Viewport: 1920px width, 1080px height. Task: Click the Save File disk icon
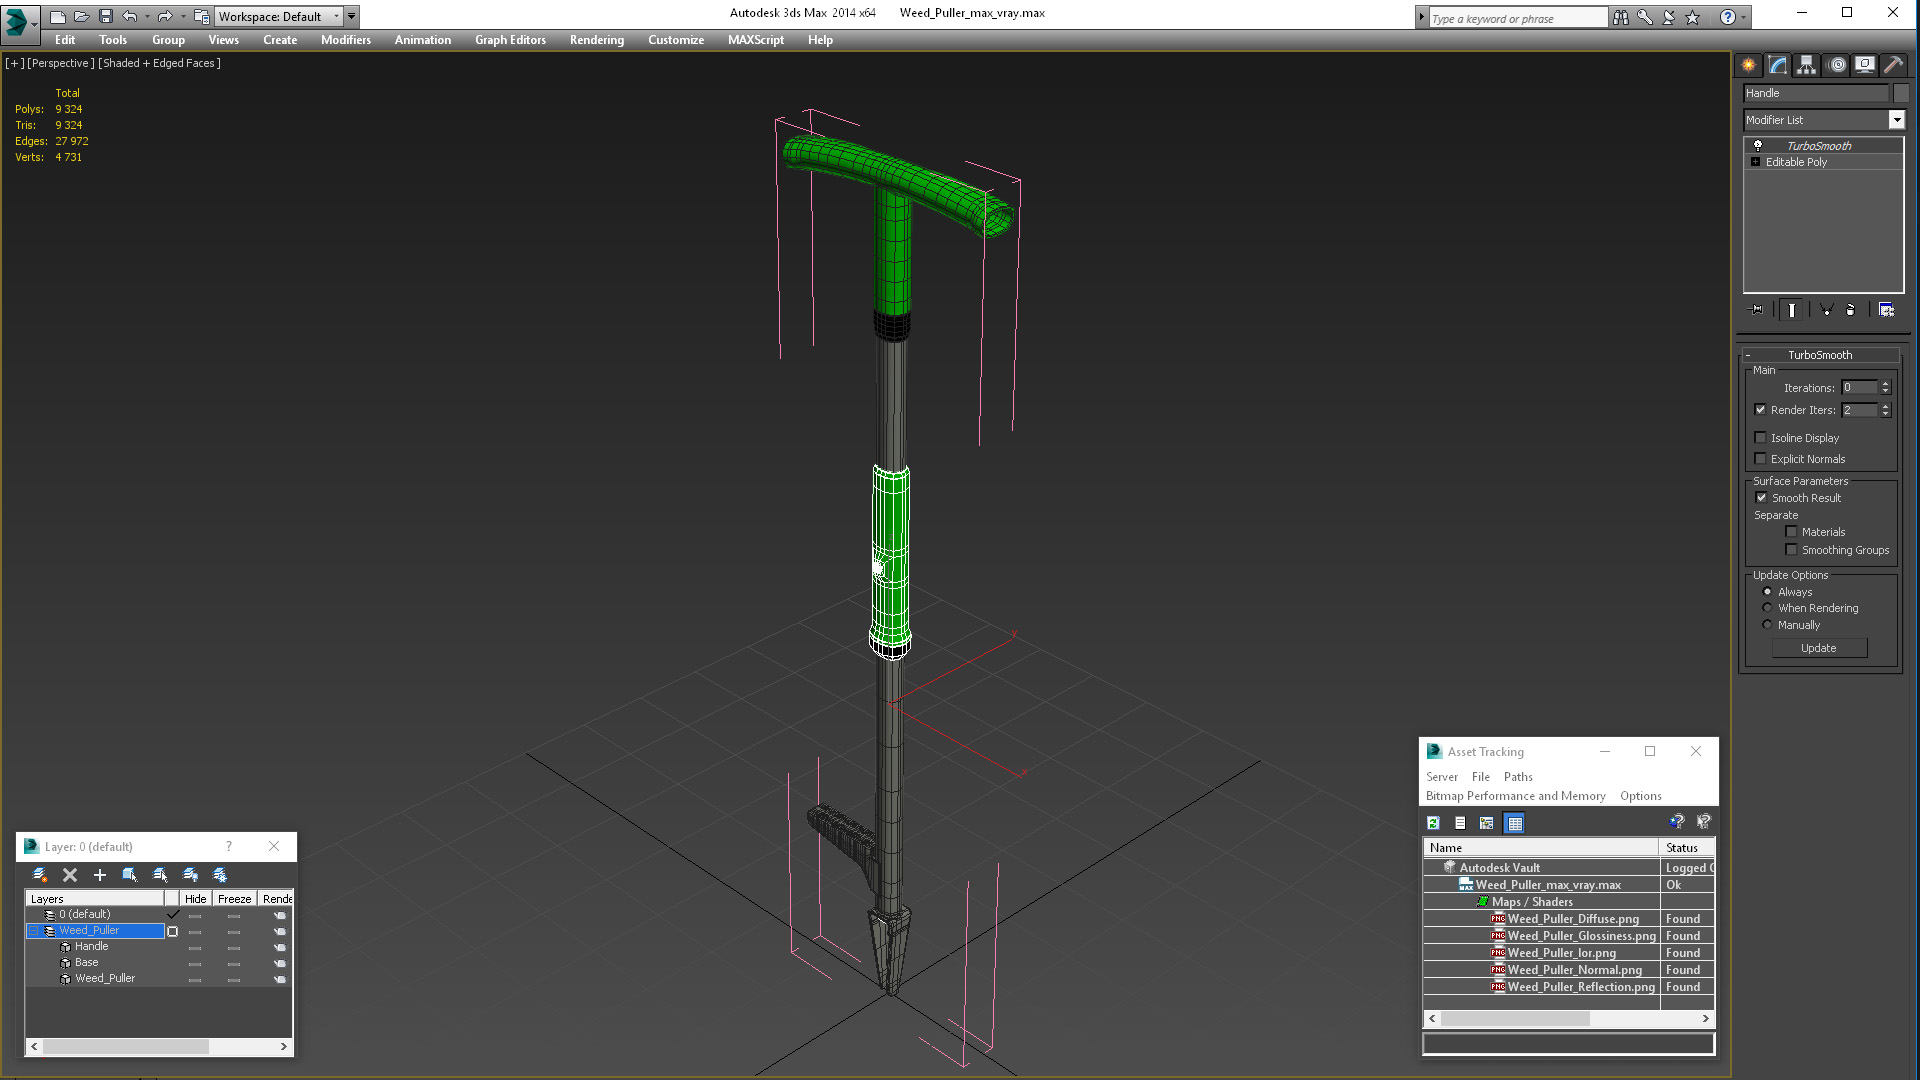pyautogui.click(x=106, y=16)
